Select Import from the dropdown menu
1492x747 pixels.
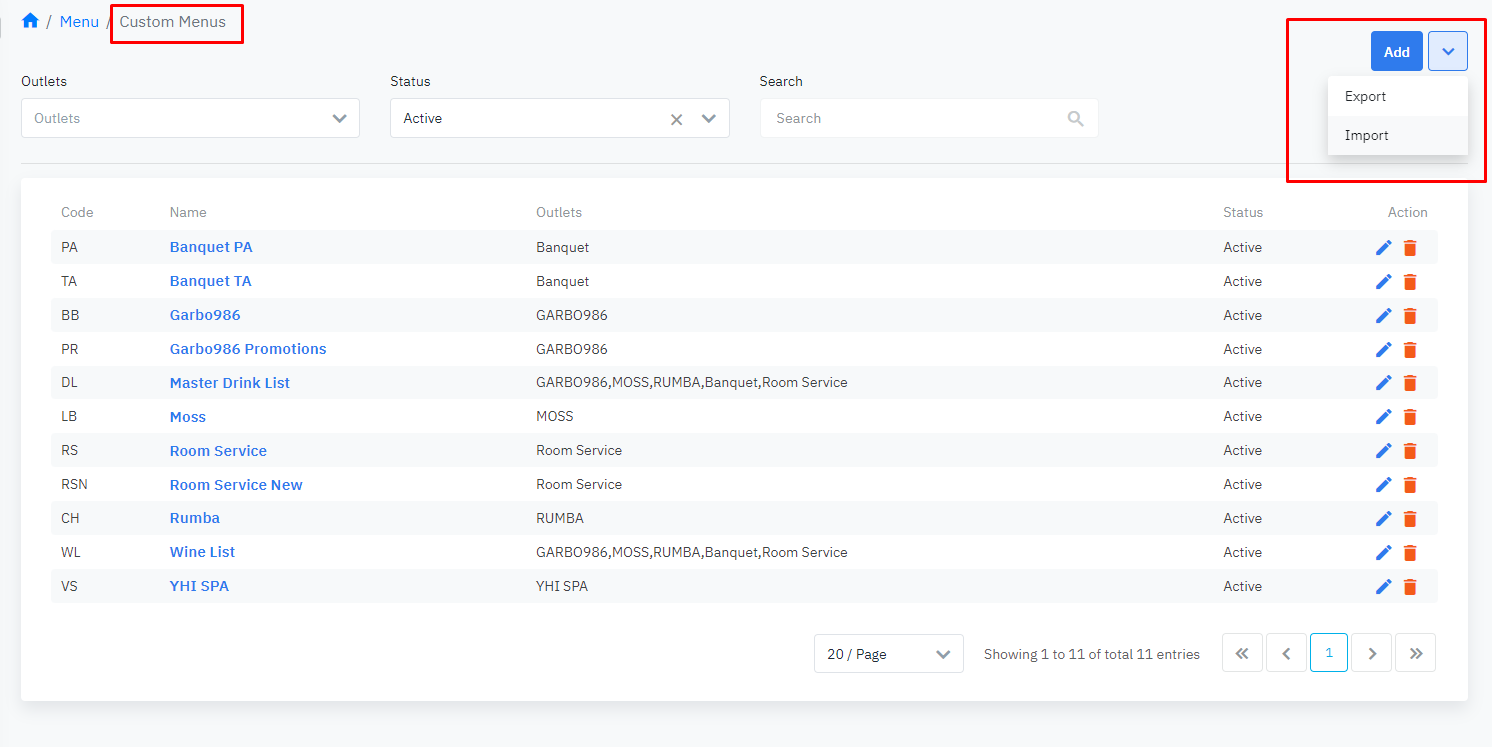pos(1366,136)
